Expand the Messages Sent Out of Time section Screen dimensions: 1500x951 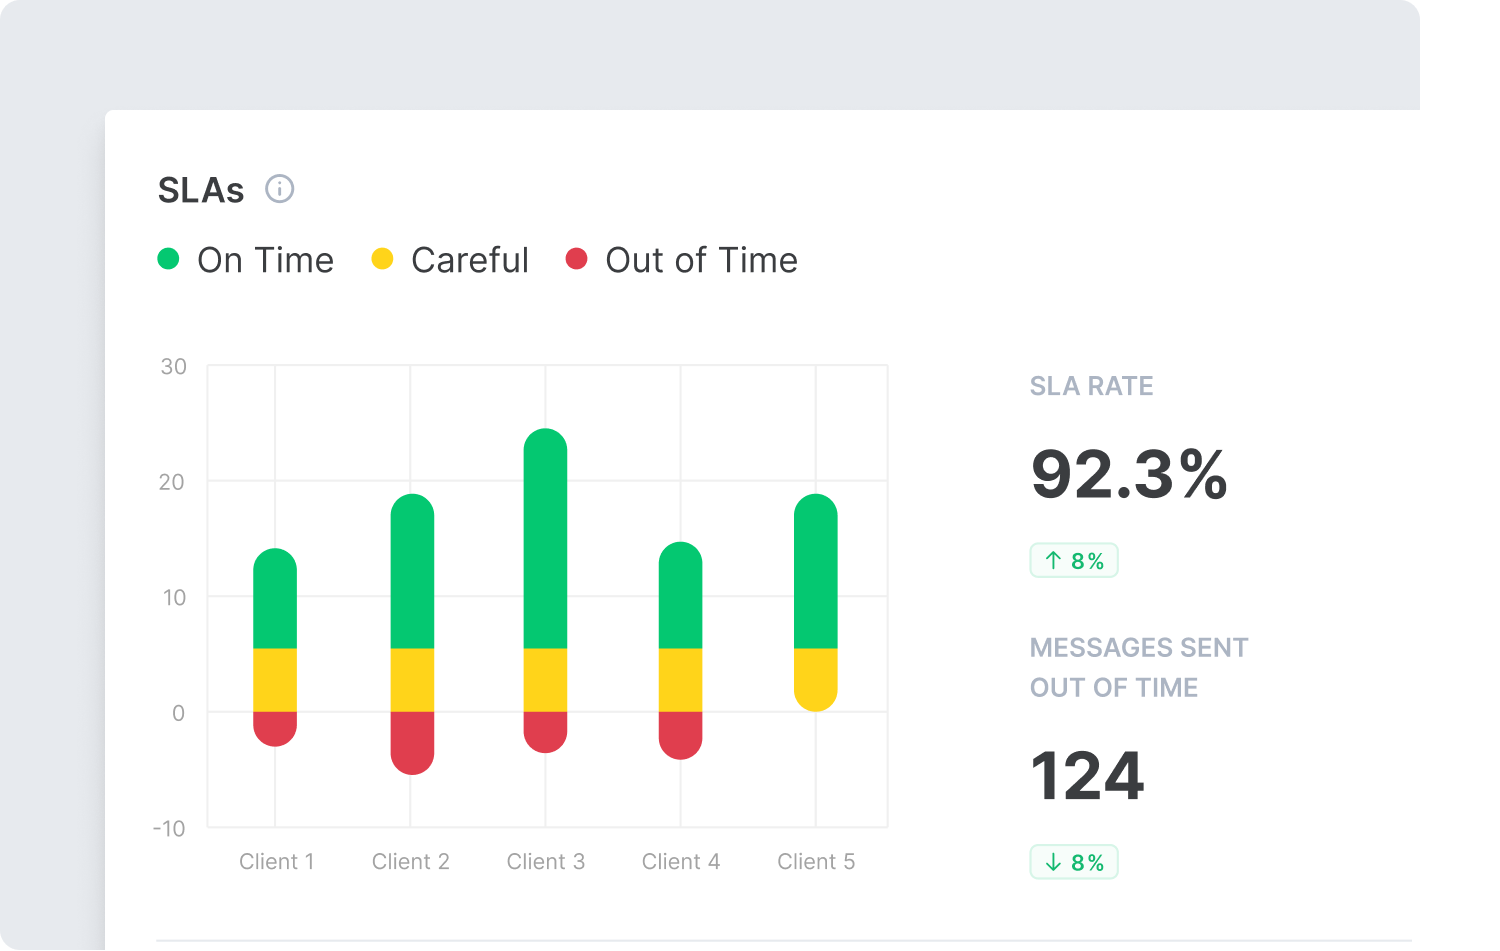pos(1138,666)
